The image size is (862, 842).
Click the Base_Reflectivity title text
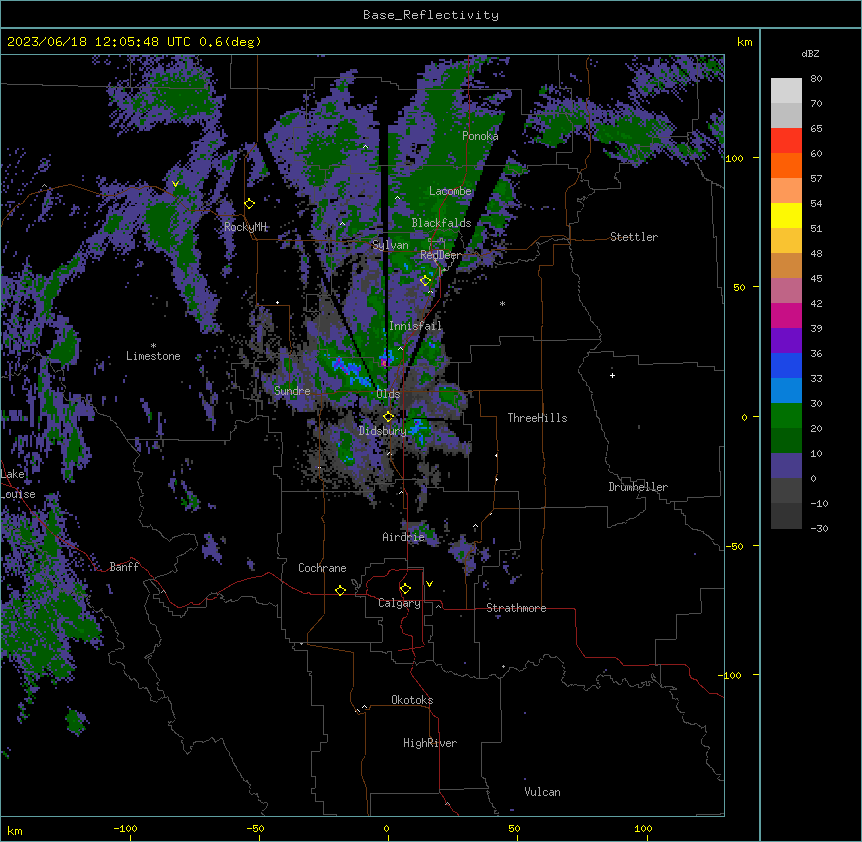431,15
